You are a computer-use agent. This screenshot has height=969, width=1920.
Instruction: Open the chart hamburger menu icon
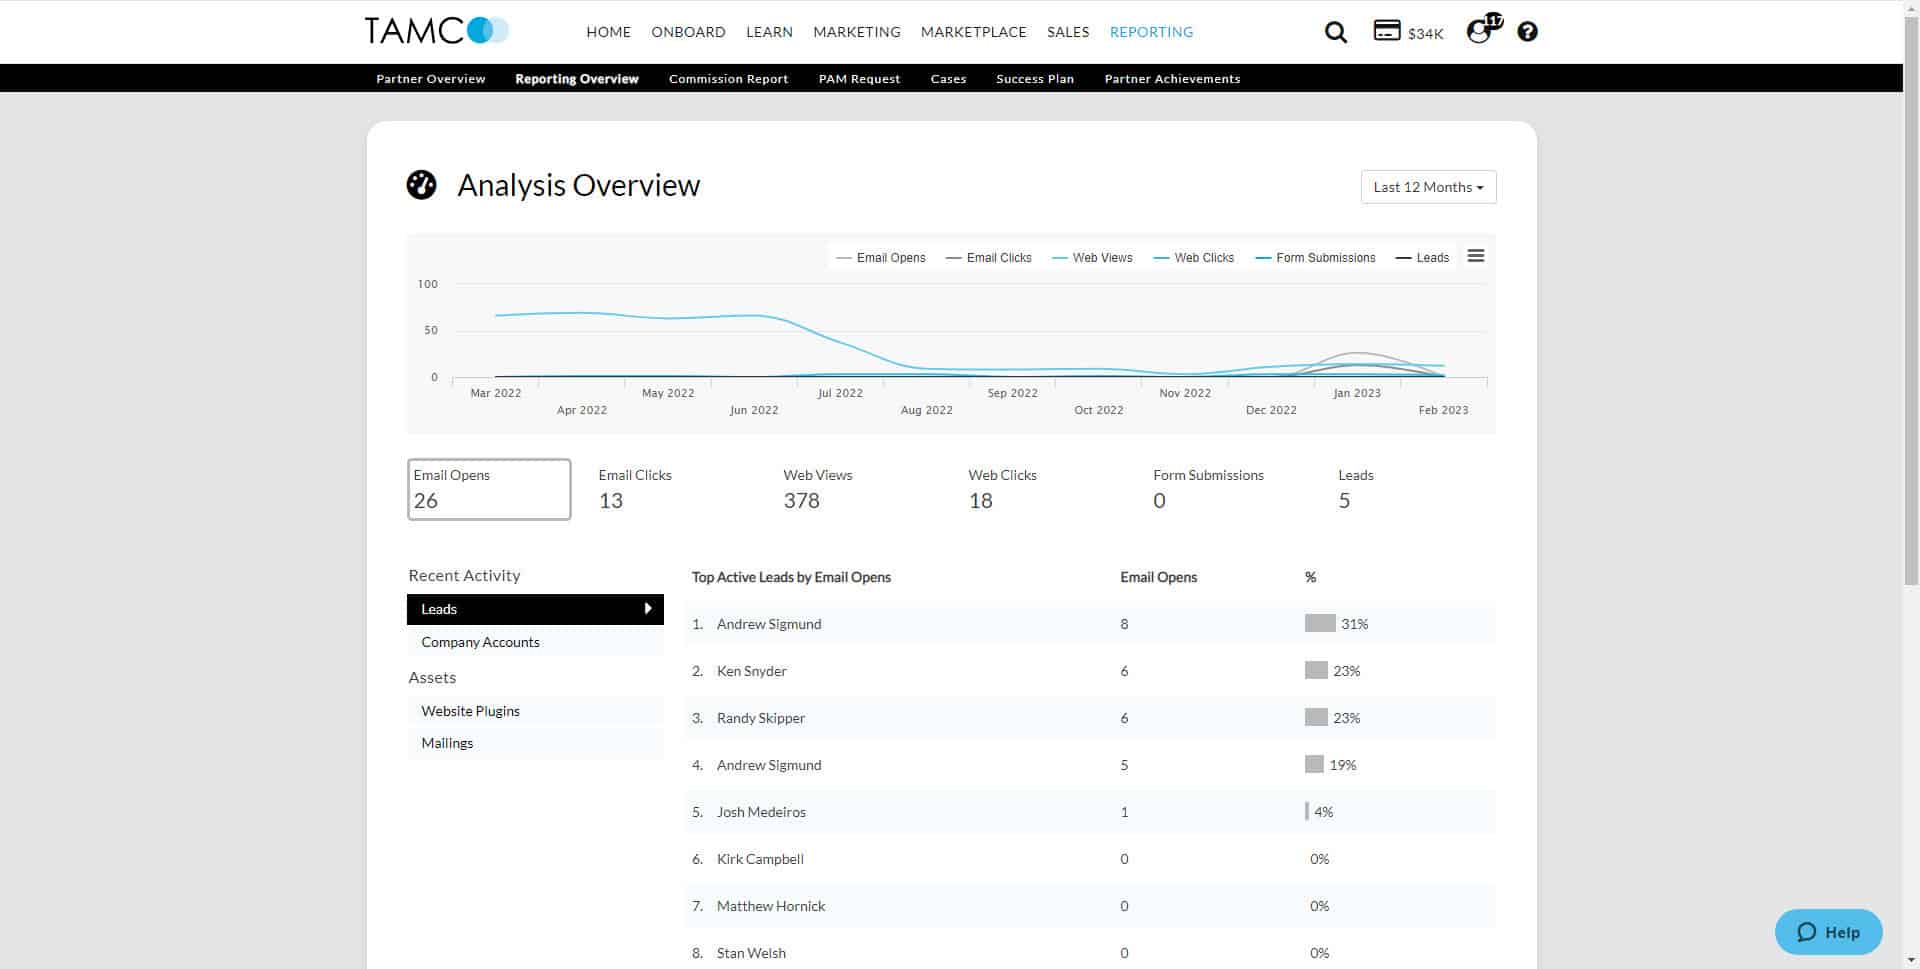[1475, 256]
